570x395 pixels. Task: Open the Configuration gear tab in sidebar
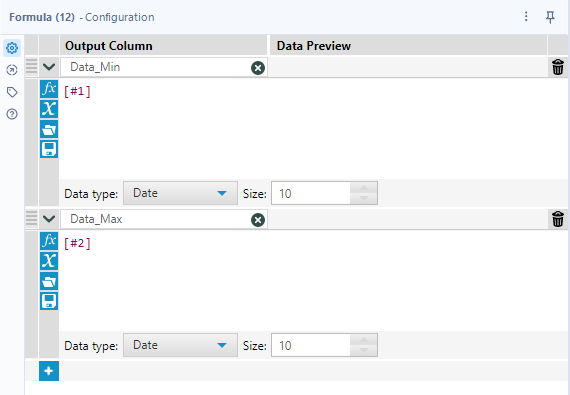(12, 48)
